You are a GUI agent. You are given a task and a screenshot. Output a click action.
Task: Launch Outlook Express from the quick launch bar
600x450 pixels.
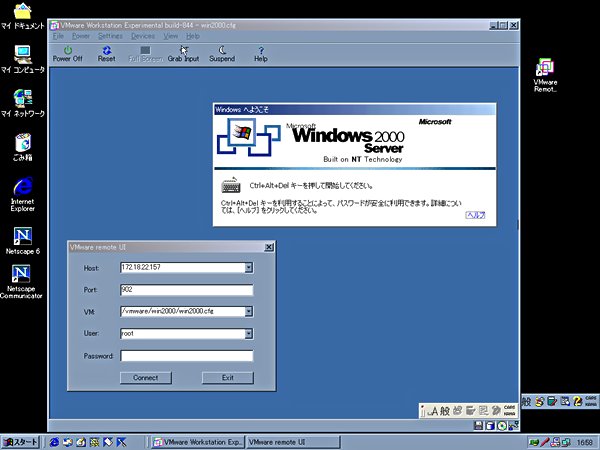(x=68, y=442)
